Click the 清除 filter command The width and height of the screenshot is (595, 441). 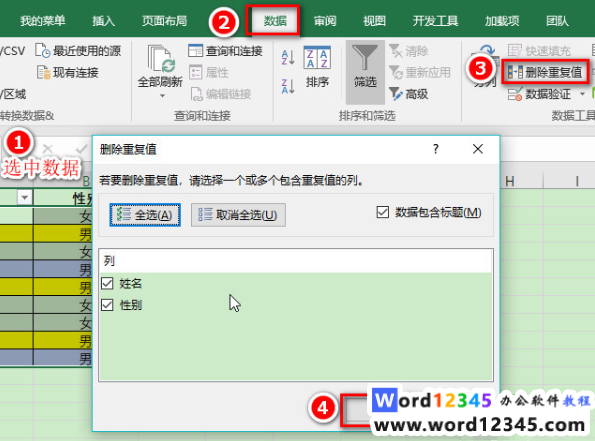click(409, 51)
